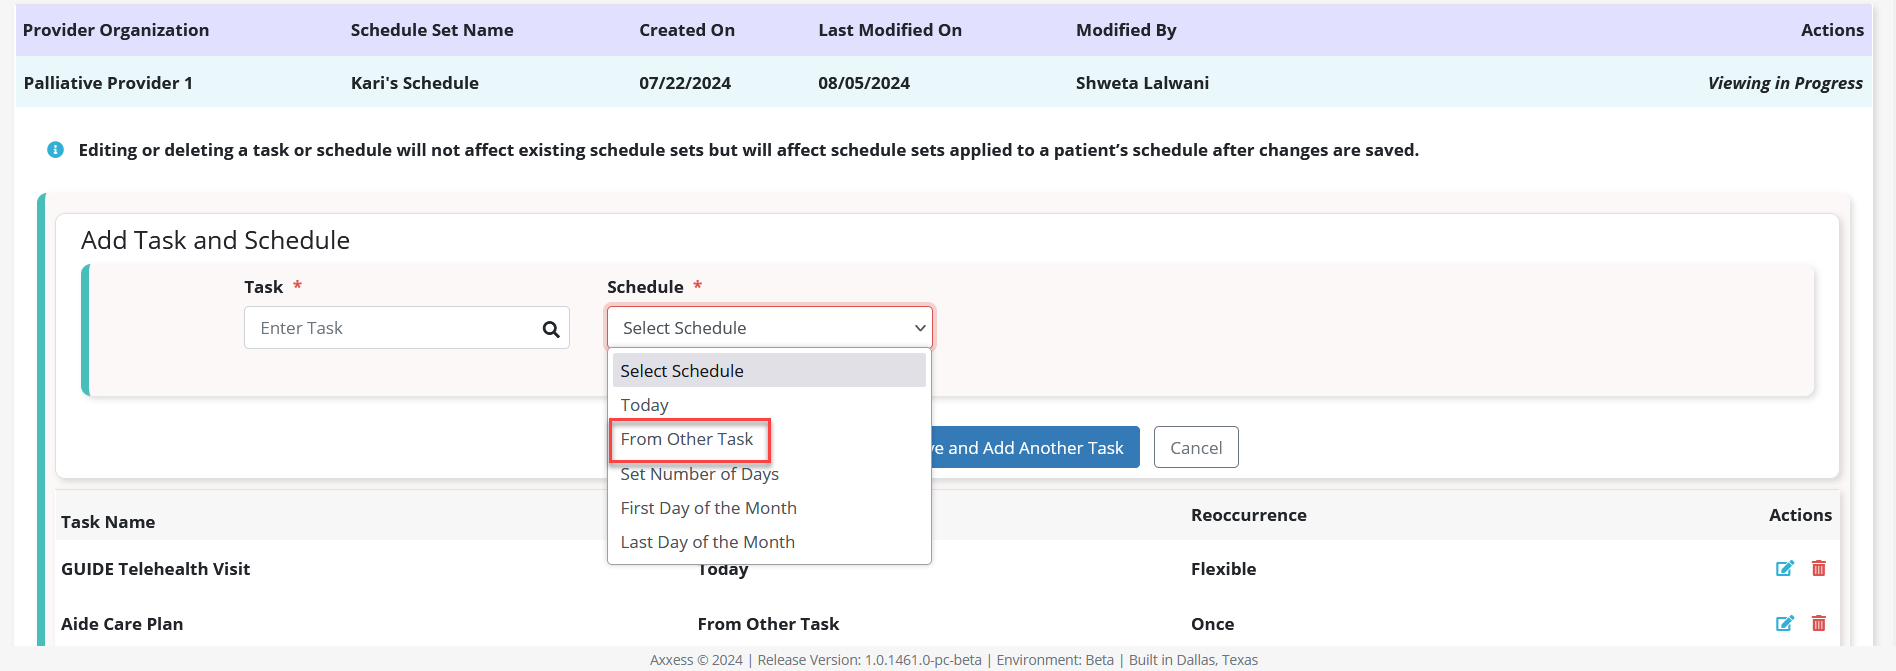The image size is (1896, 671).
Task: Edit the Aide Care Plan task
Action: pos(1784,624)
